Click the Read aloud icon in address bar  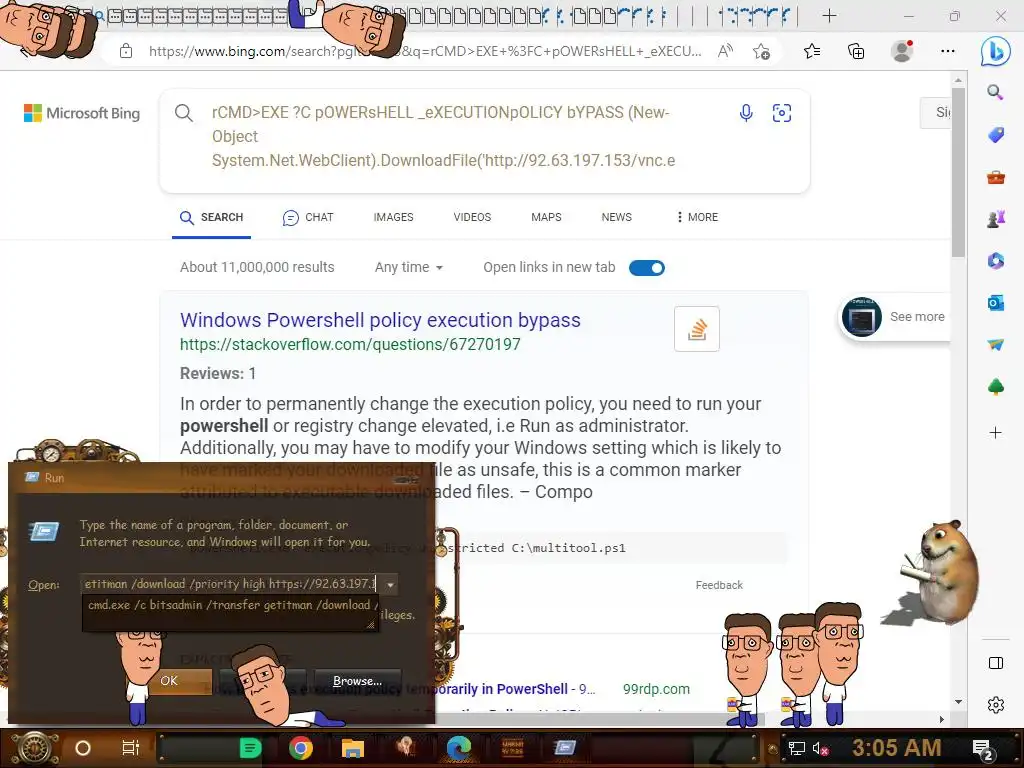725,51
